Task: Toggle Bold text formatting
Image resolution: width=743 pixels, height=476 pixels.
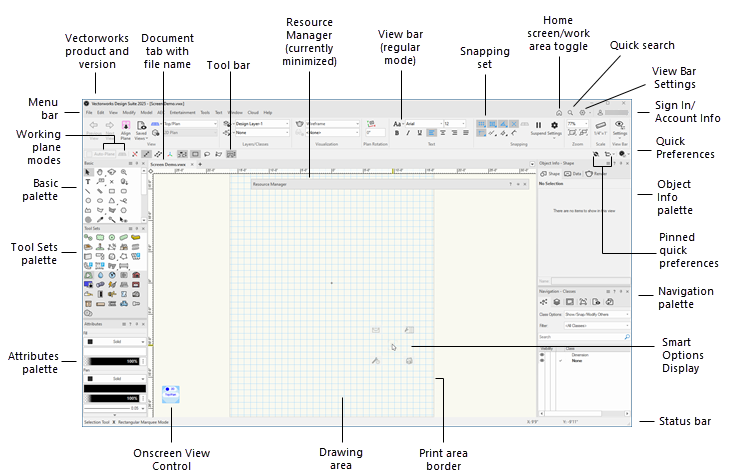Action: (397, 133)
